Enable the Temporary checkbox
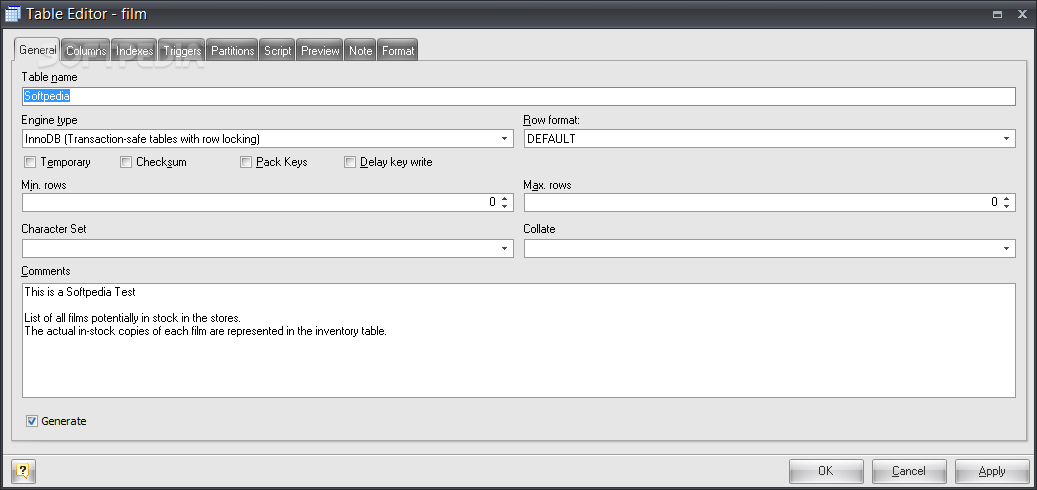 (x=30, y=162)
